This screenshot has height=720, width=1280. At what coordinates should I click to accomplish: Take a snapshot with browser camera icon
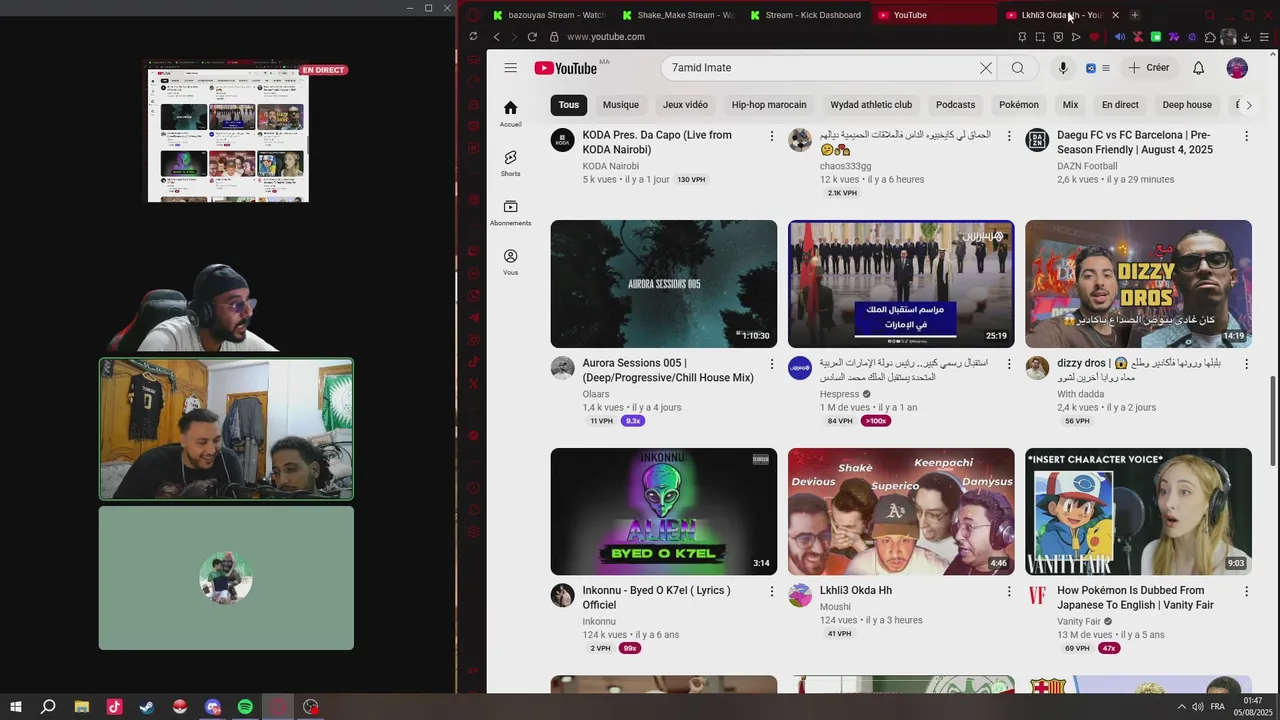tap(1040, 37)
